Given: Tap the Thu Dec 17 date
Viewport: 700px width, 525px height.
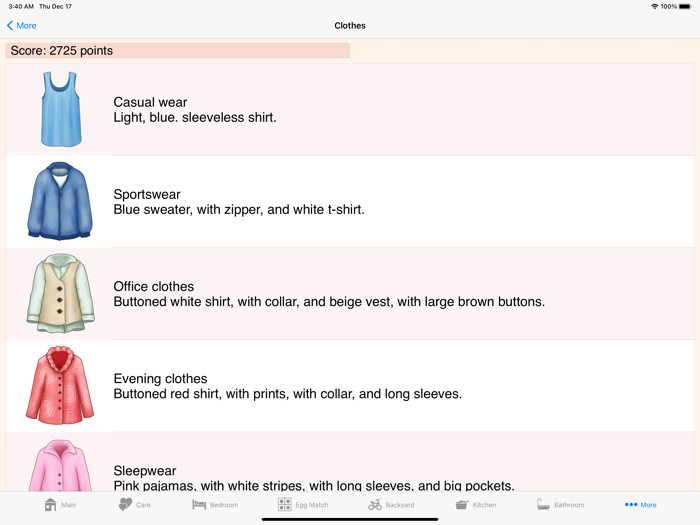Looking at the screenshot, I should [x=55, y=6].
